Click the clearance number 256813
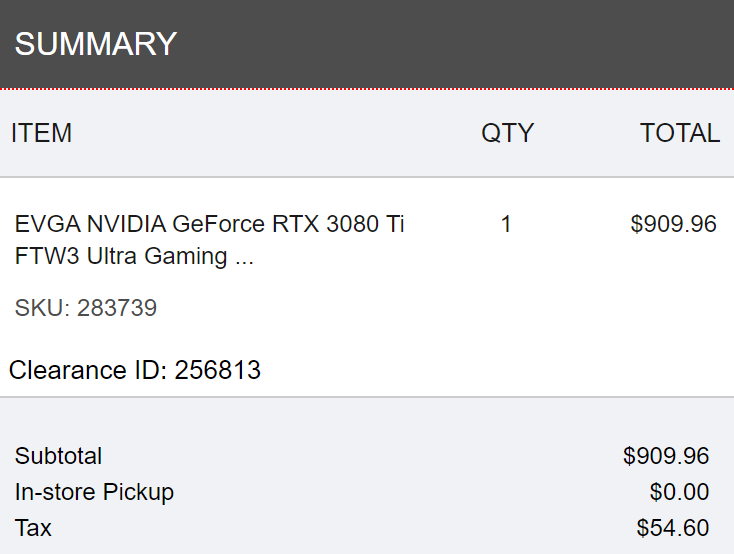 coord(217,371)
